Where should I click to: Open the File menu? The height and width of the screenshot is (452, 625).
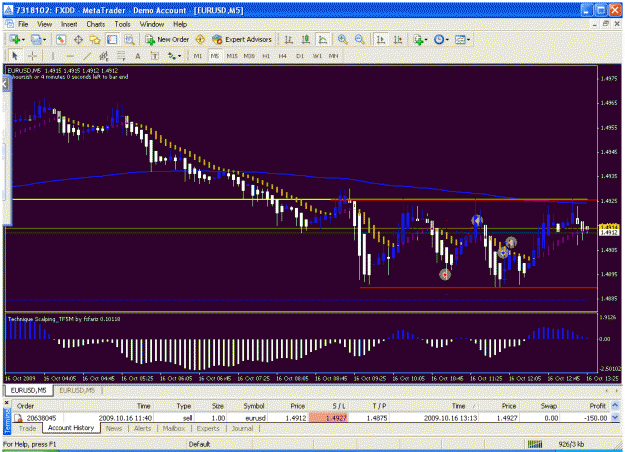pyautogui.click(x=23, y=24)
